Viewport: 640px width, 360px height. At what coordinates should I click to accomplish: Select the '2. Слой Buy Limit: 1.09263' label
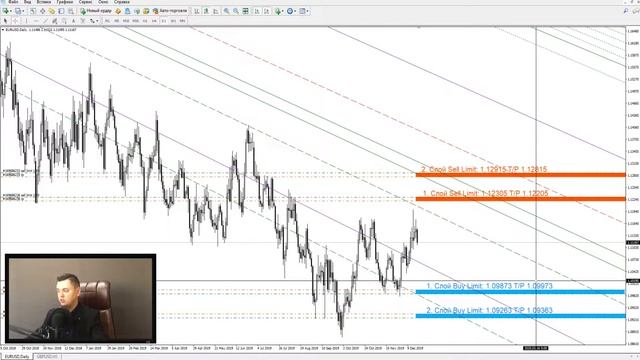489,311
